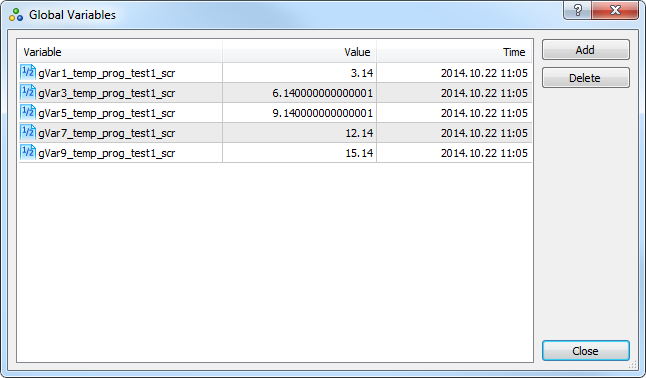Click the Global Variables title bar icon
This screenshot has height=378, width=646.
16,15
